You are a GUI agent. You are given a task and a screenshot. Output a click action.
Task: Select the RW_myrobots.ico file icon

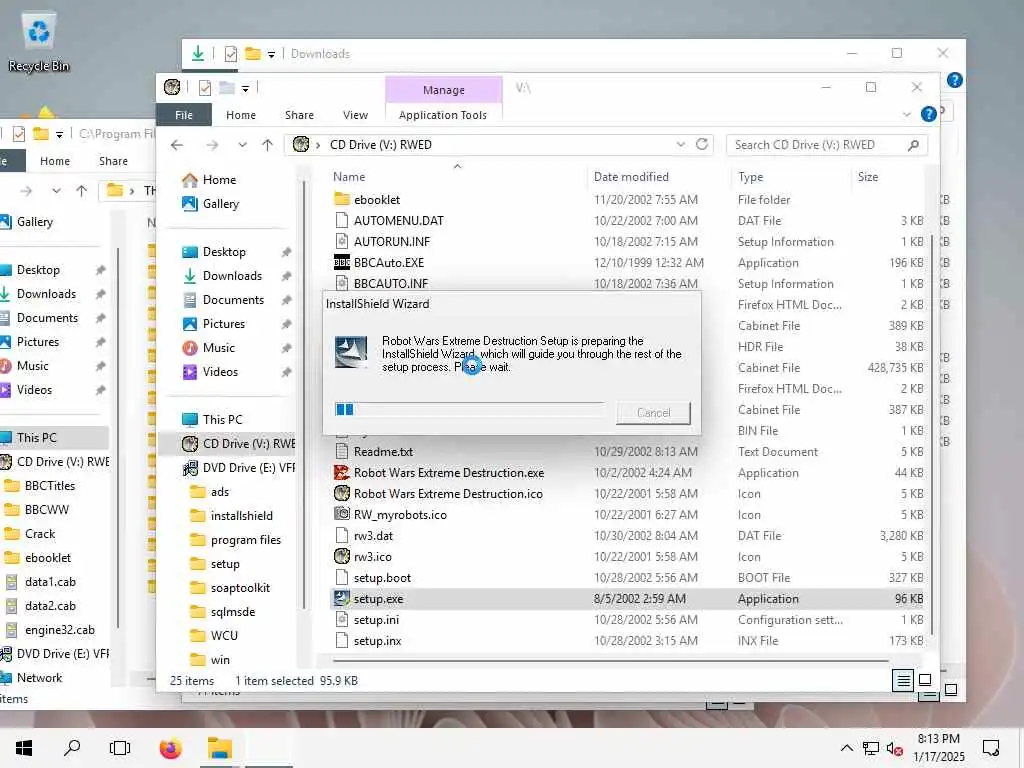click(x=342, y=515)
